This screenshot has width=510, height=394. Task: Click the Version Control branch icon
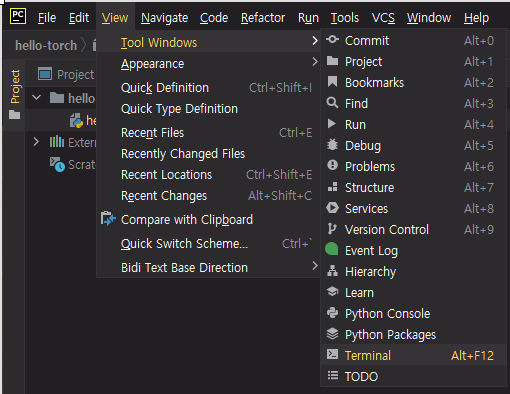pos(332,229)
